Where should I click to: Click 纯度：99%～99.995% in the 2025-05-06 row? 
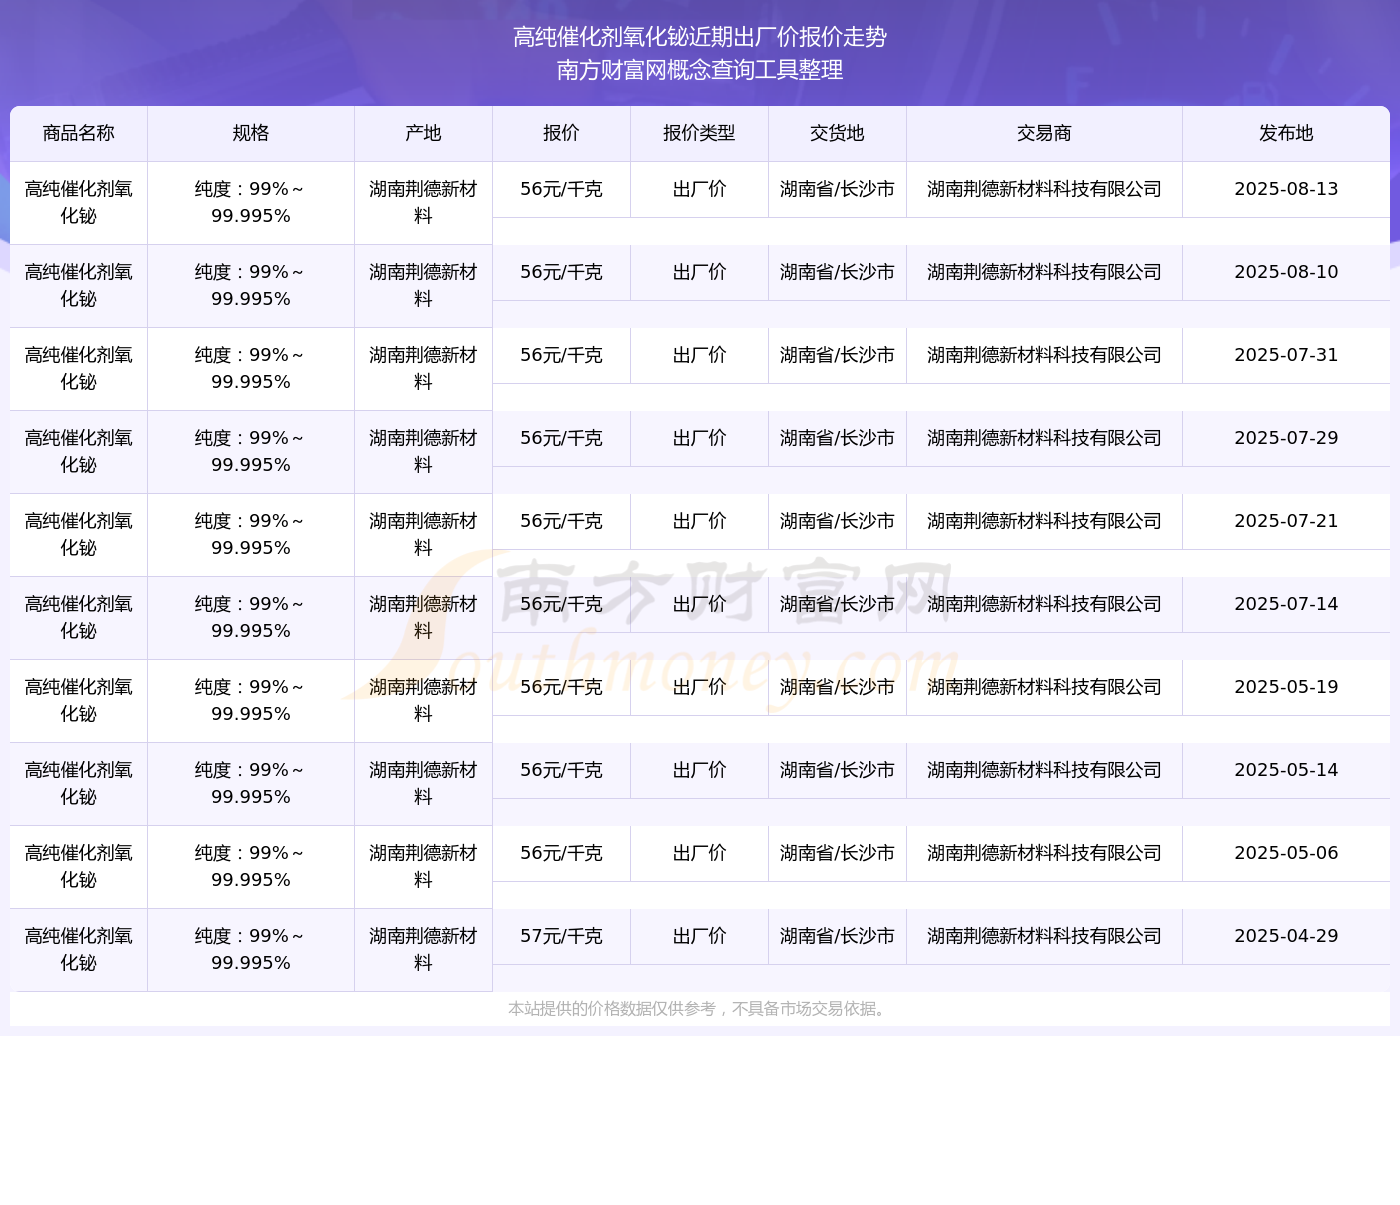(x=251, y=867)
